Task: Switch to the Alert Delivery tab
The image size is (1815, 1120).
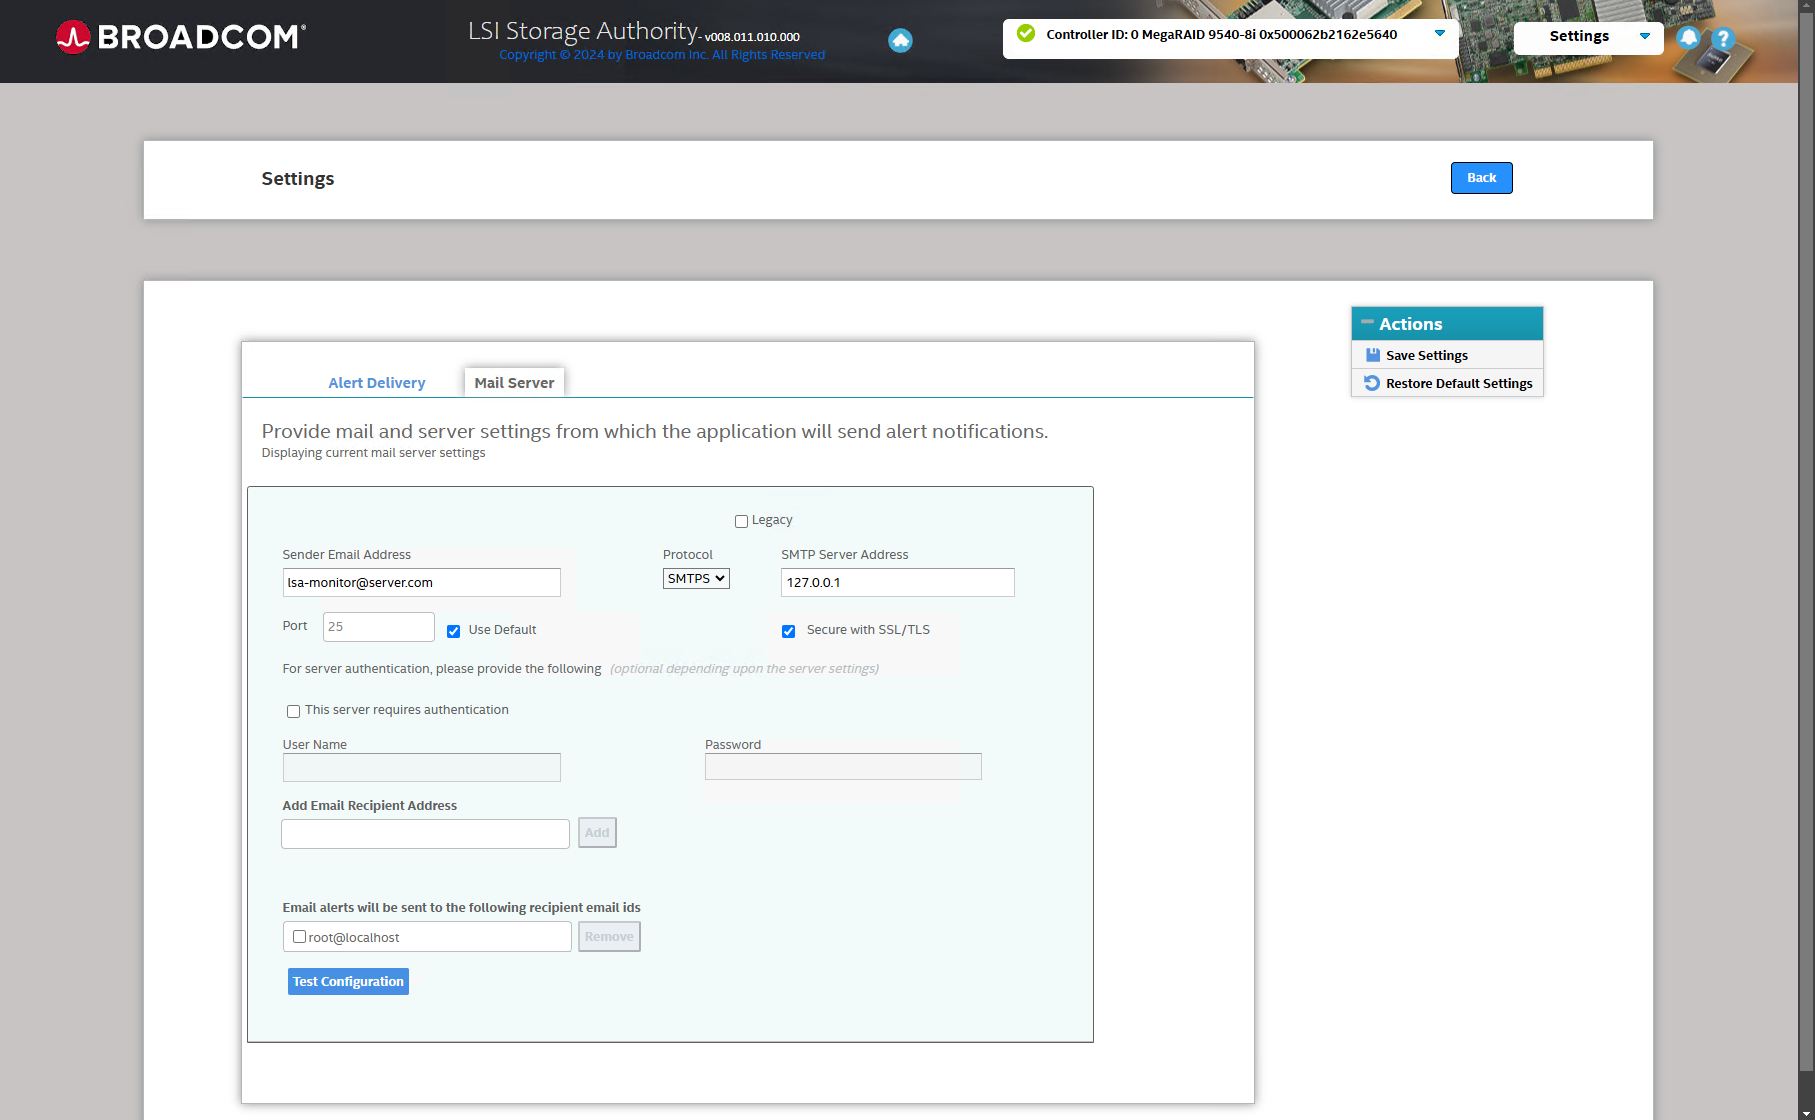Action: [x=376, y=383]
